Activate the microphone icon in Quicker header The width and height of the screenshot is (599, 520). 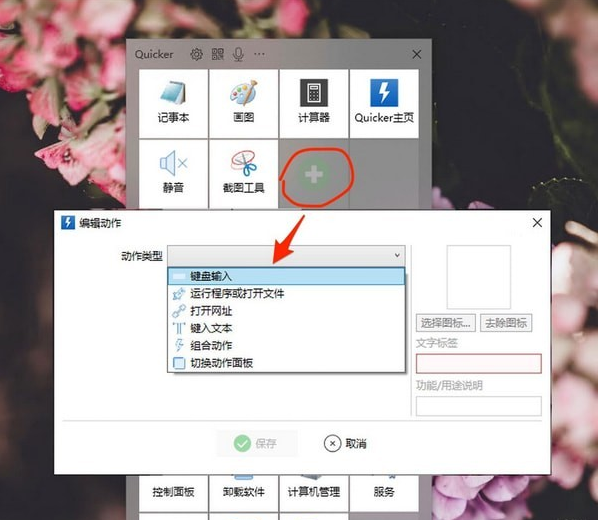click(238, 54)
